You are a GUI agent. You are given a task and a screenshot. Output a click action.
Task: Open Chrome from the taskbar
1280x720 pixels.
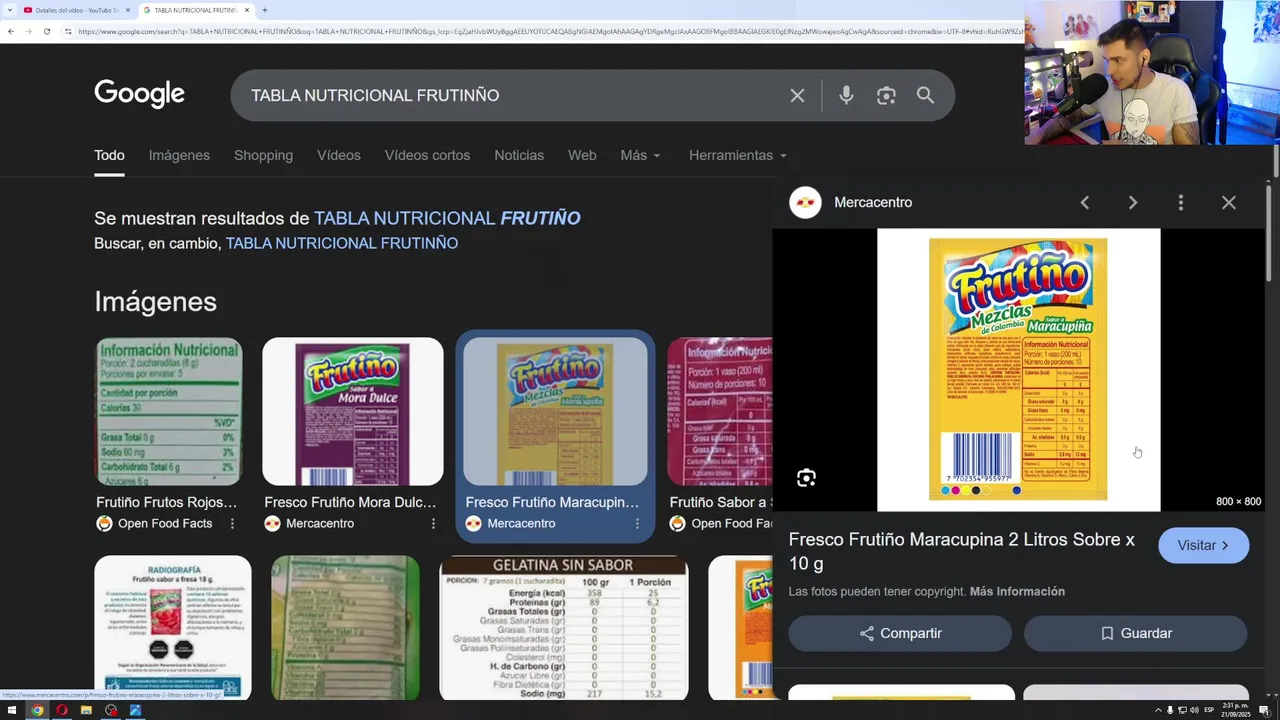pos(37,710)
